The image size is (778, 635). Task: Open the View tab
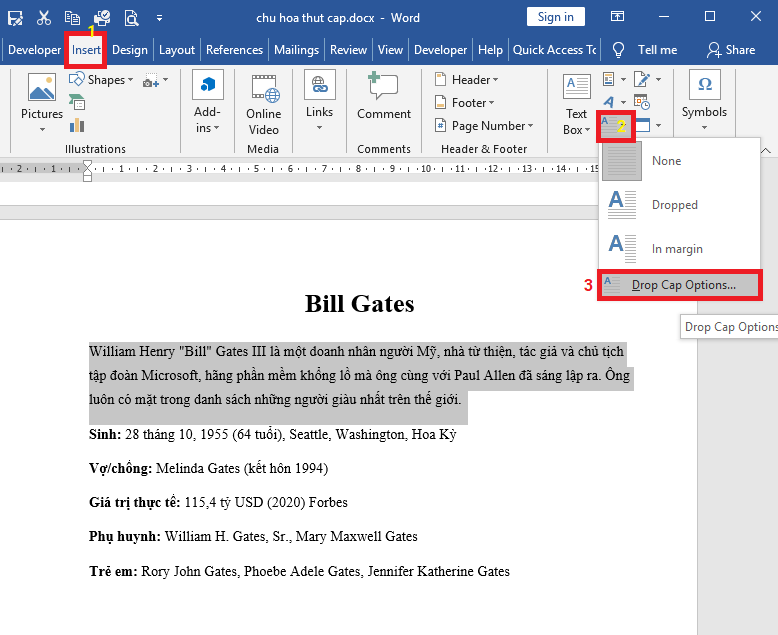pos(390,50)
